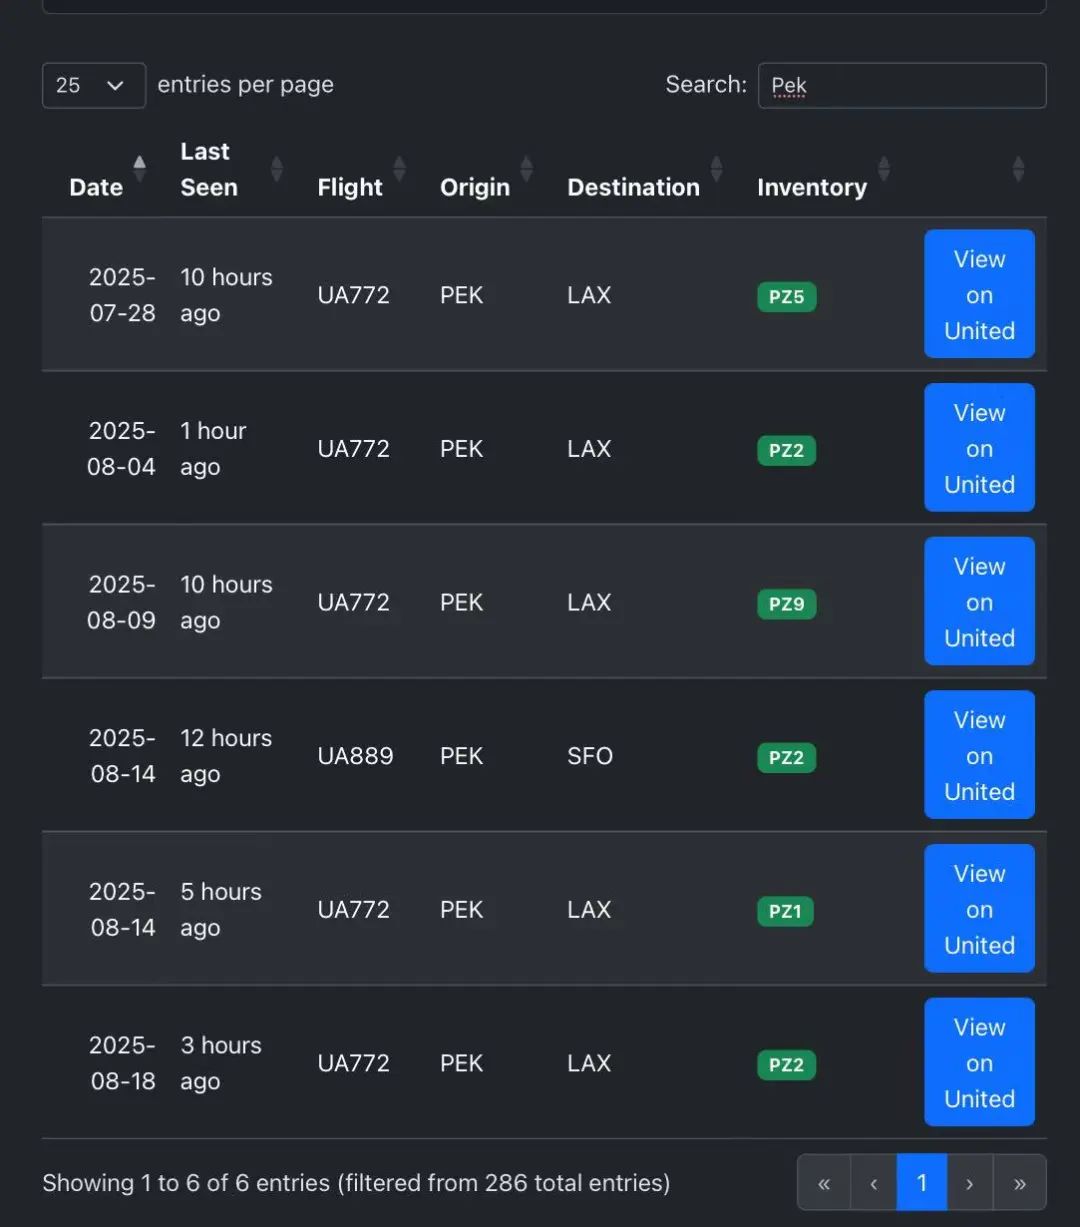Image resolution: width=1080 pixels, height=1227 pixels.
Task: Click the Search input field
Action: tap(901, 85)
